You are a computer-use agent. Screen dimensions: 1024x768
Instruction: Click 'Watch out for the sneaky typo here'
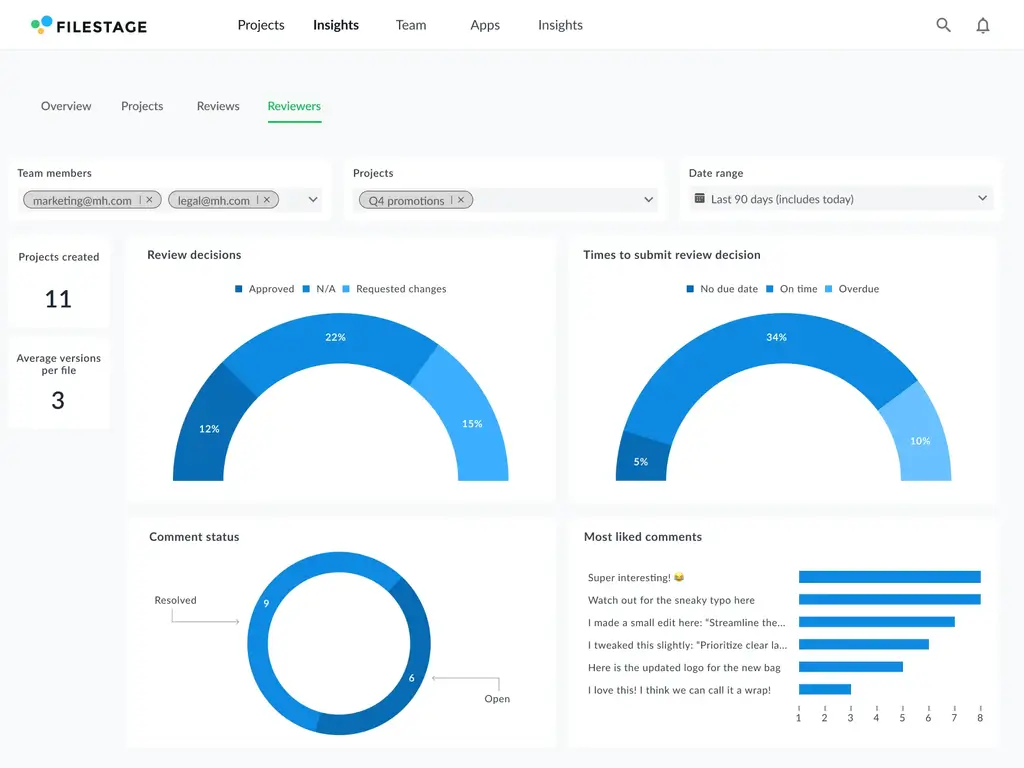coord(671,600)
